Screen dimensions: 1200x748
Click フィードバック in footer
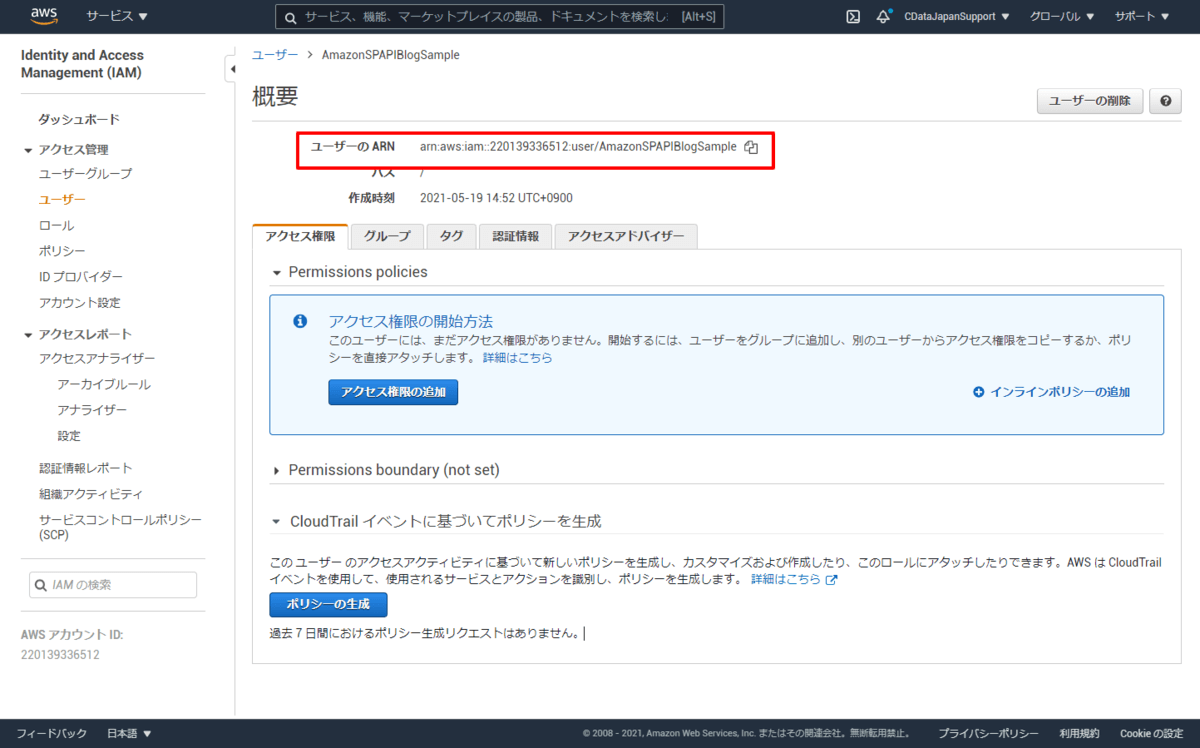(51, 733)
